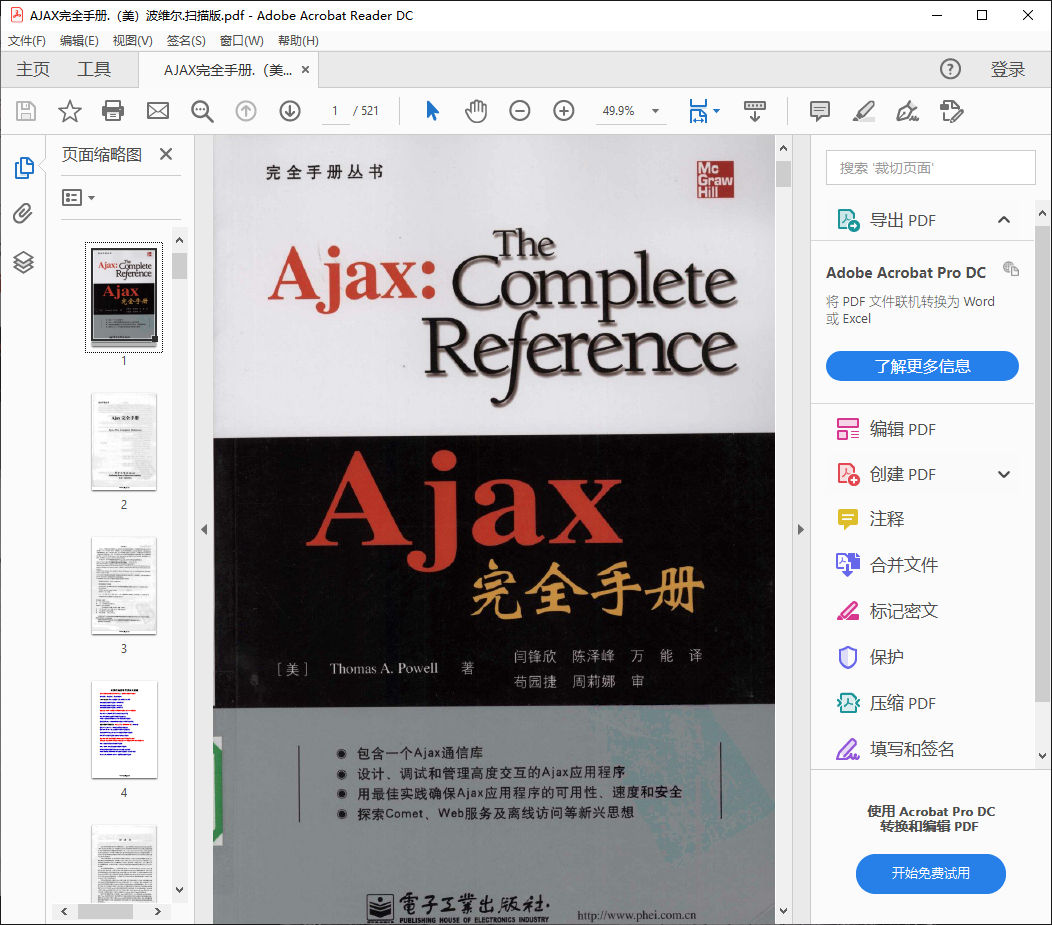Select the Hand tool

point(476,111)
